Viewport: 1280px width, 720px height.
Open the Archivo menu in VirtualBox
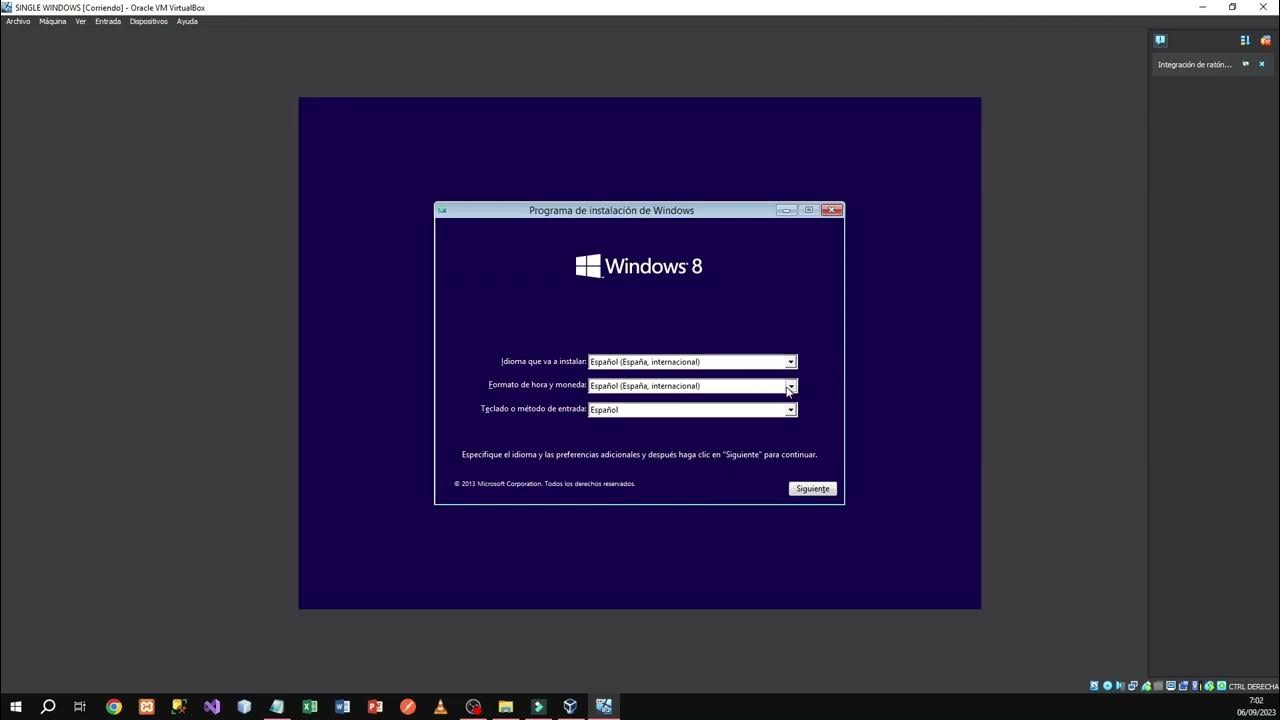tap(18, 21)
